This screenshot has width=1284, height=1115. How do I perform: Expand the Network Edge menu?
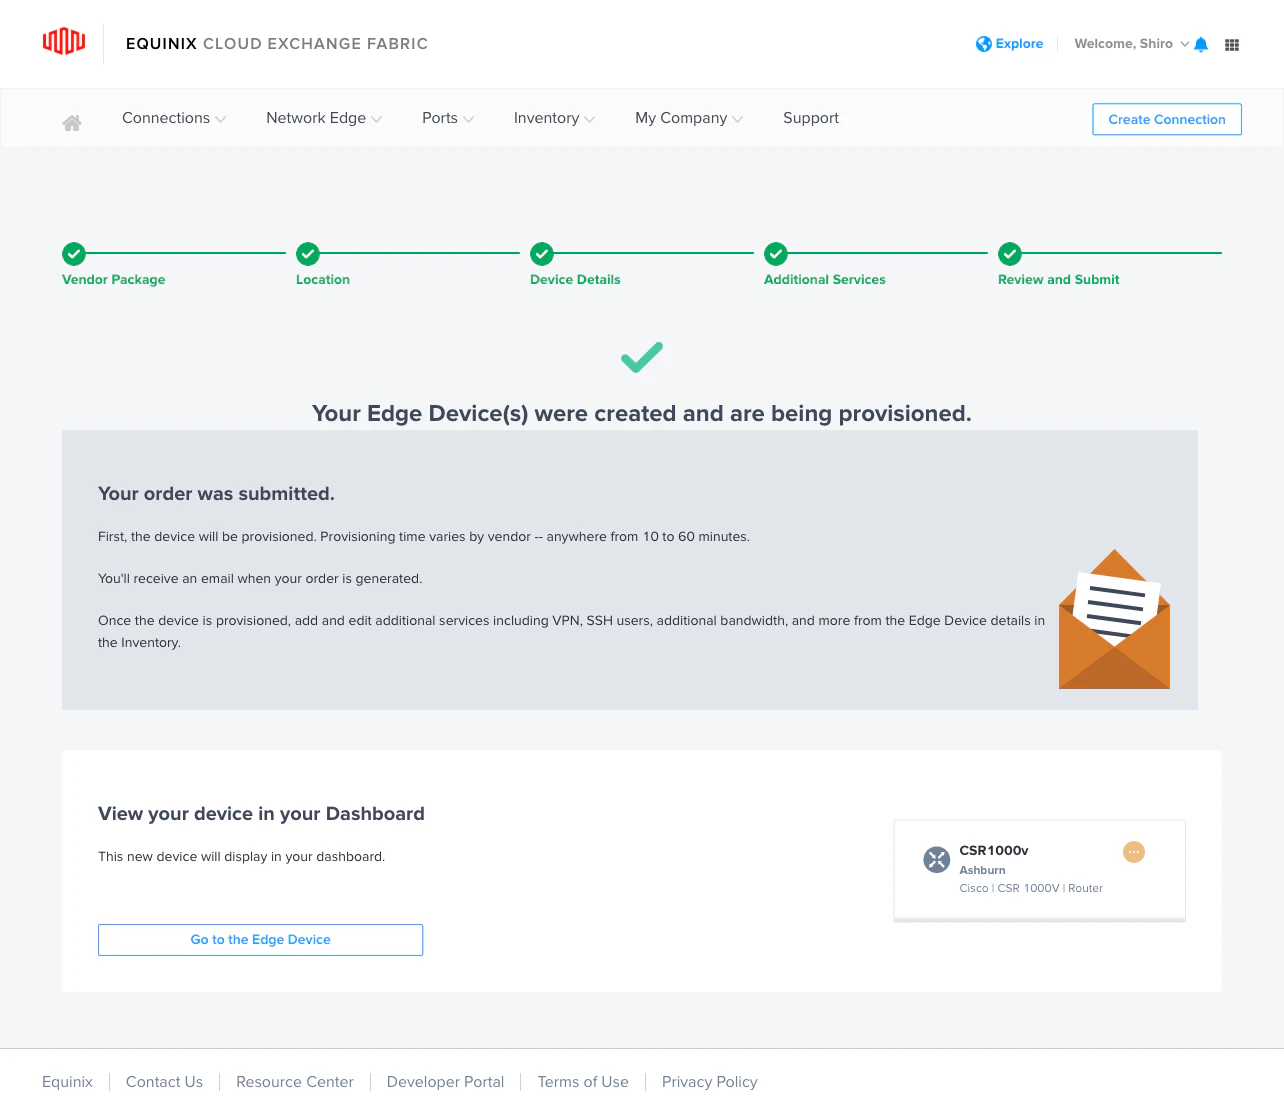324,118
